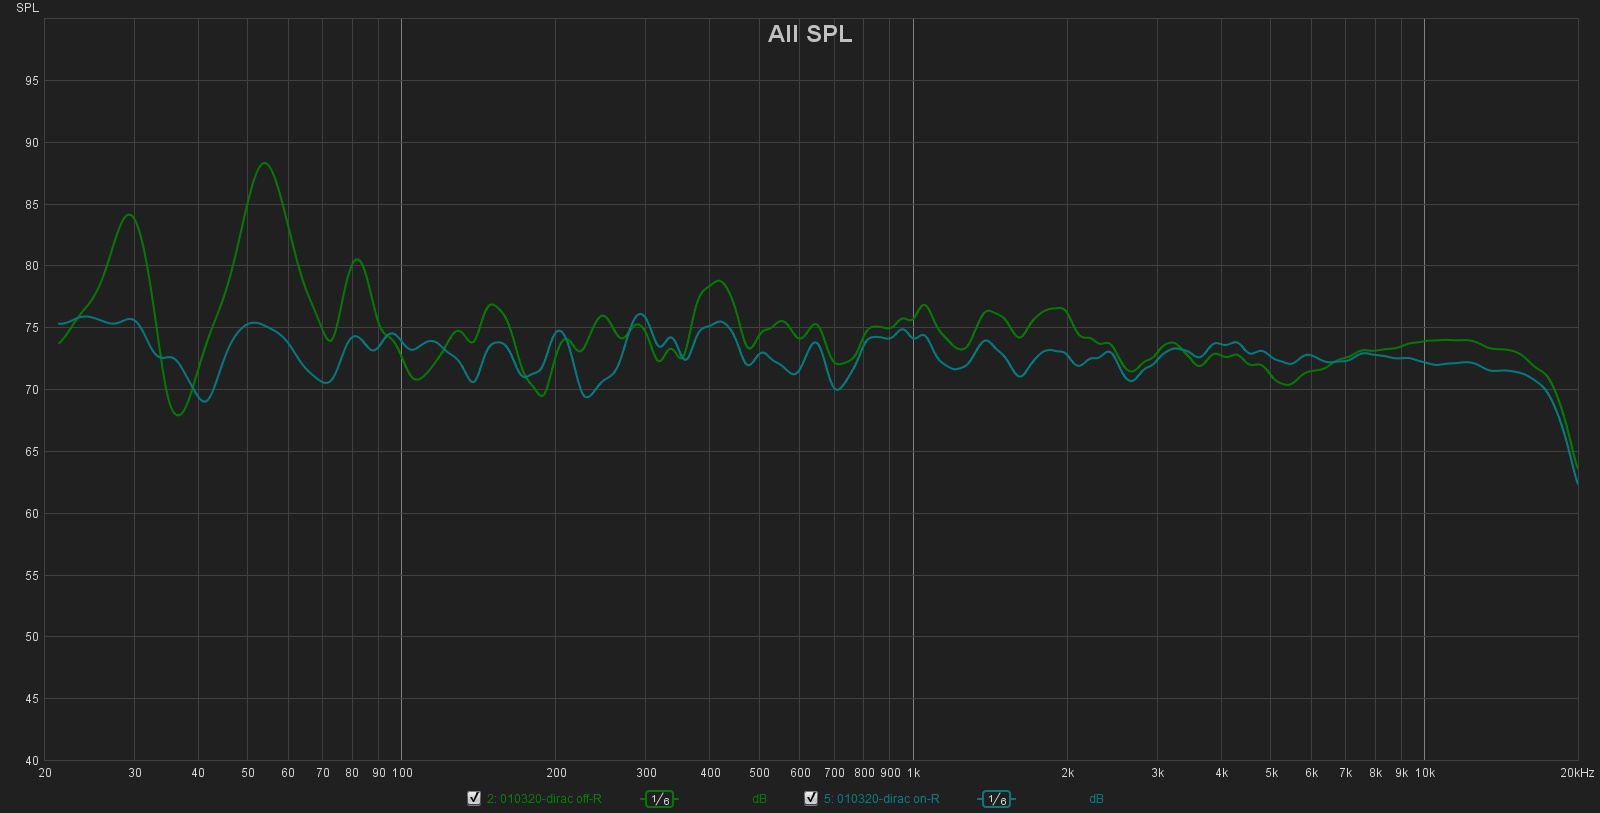Click the green trace's highest peak near 55 Hz
1600x813 pixels.
pos(264,163)
